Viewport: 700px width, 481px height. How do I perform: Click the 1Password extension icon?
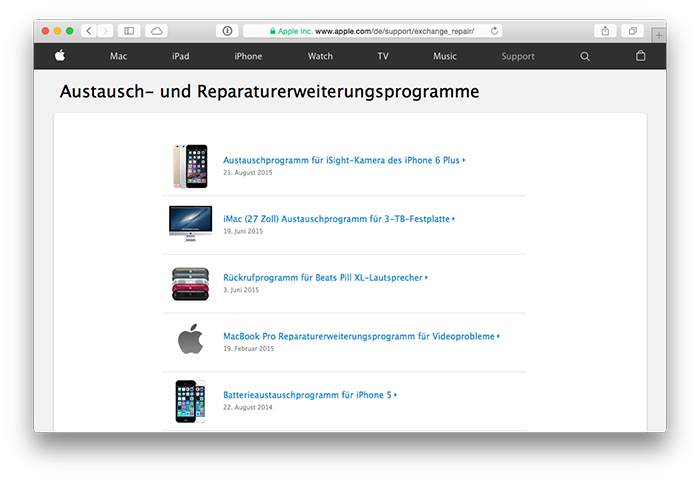(227, 31)
